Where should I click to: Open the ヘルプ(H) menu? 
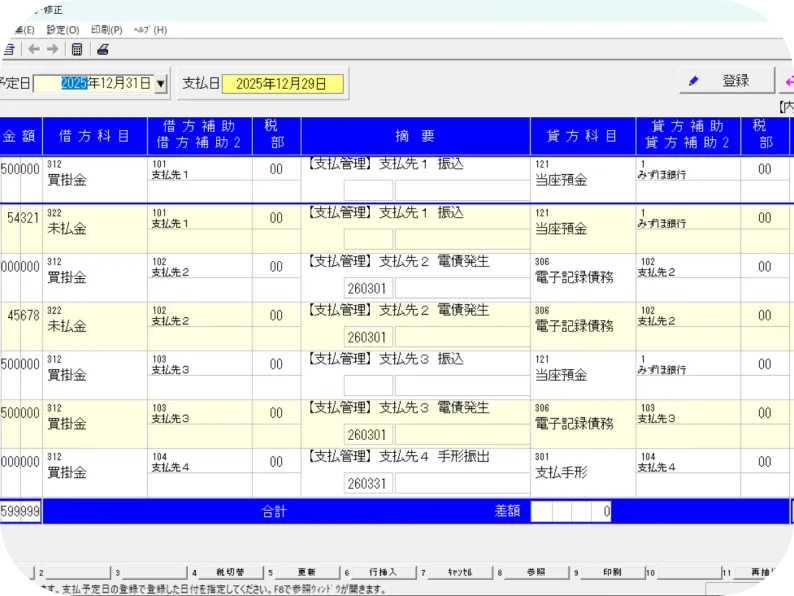(x=150, y=30)
